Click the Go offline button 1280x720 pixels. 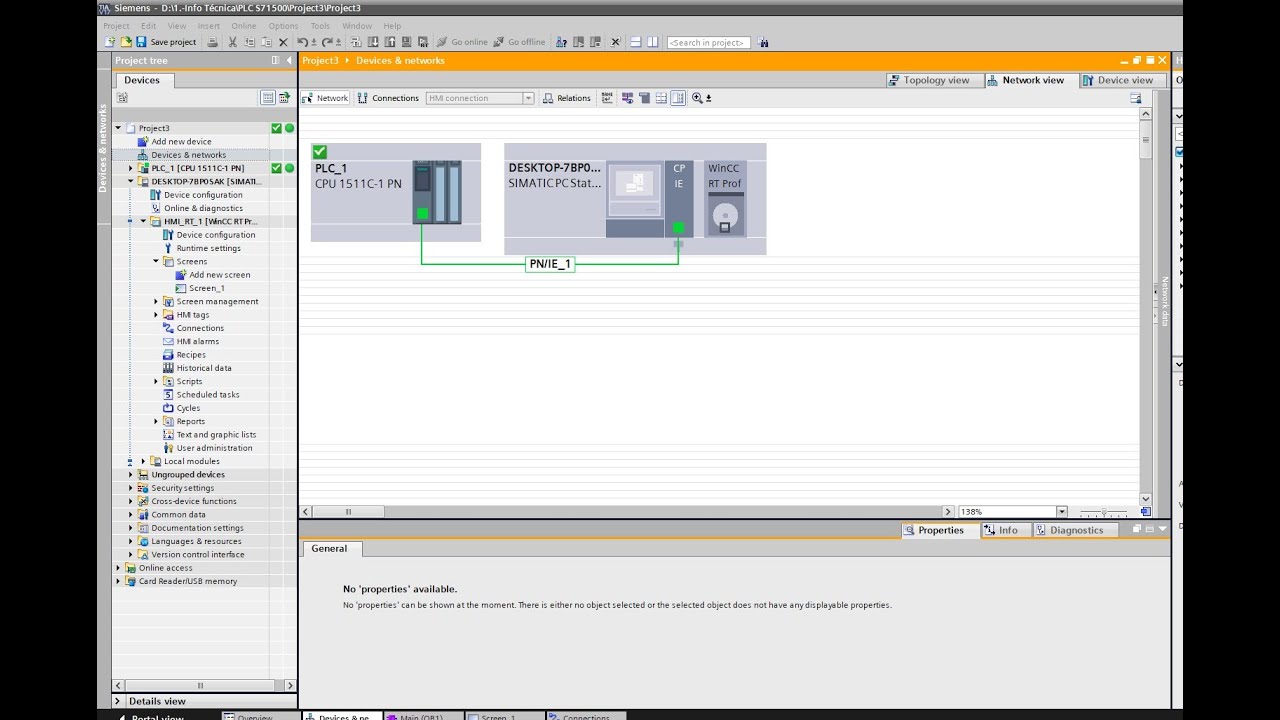pyautogui.click(x=519, y=42)
